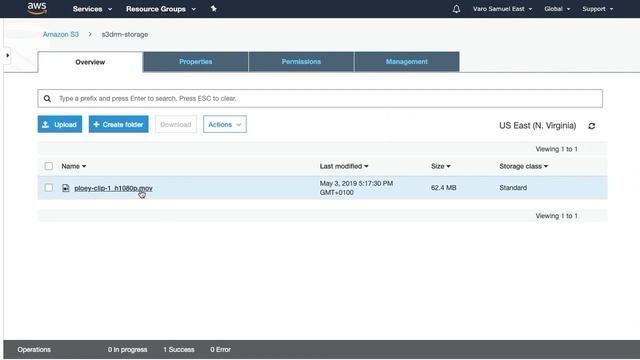The height and width of the screenshot is (360, 640).
Task: Open the Resource Groups dropdown
Action: pyautogui.click(x=161, y=9)
